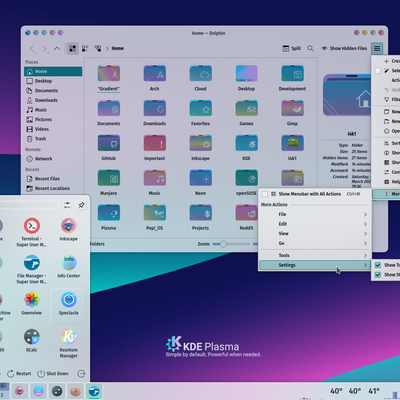400x400 pixels.
Task: Open the Development folder
Action: [292, 78]
